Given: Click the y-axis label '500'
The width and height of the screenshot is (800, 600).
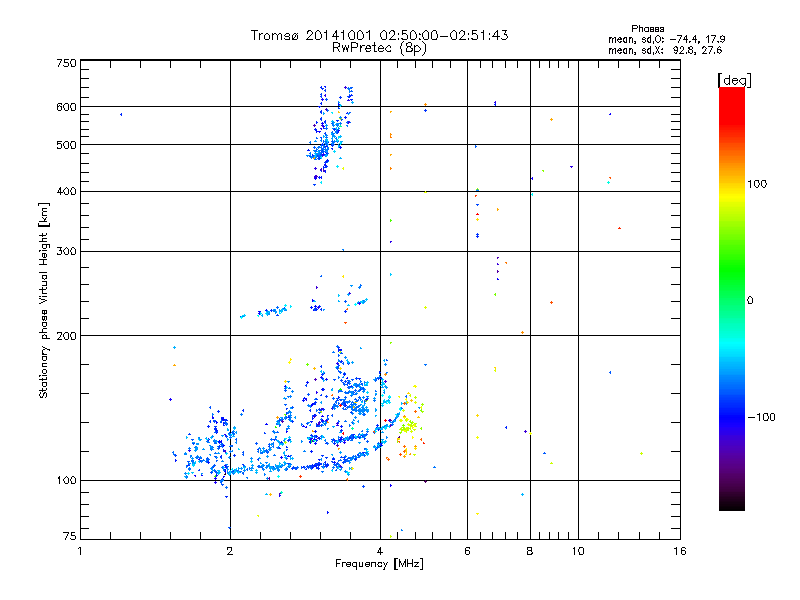Looking at the screenshot, I should tap(67, 145).
